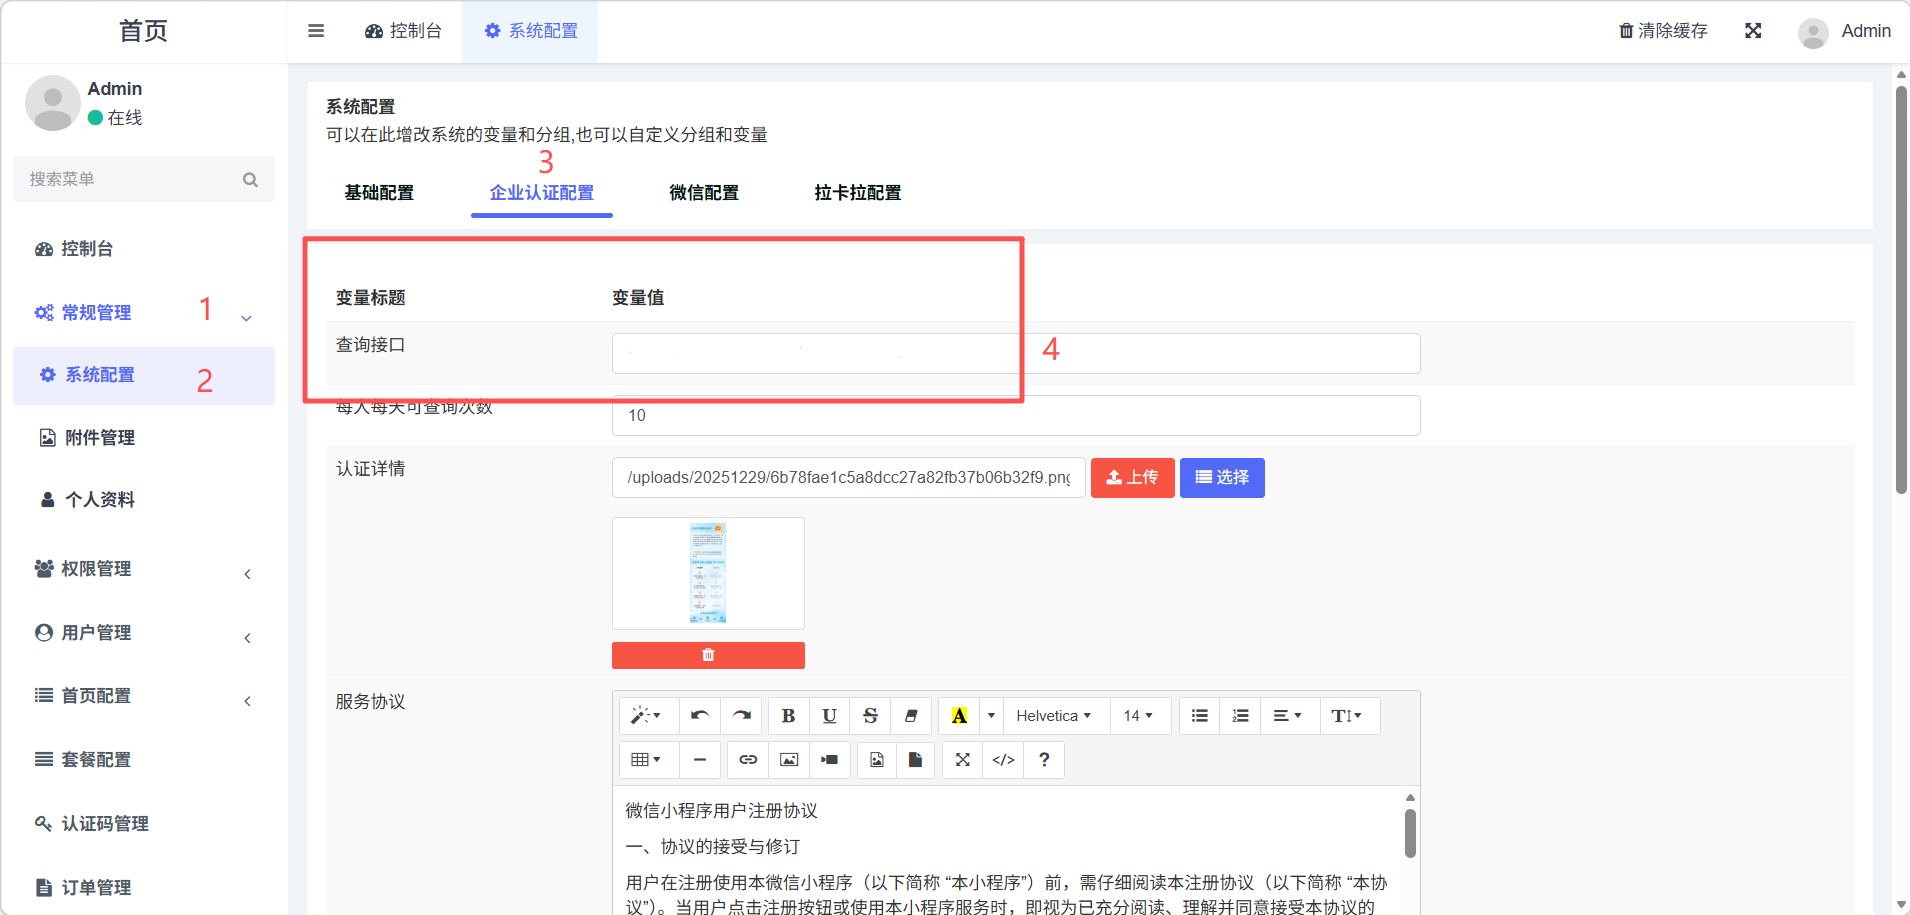Insert a link using the chain icon

[x=748, y=760]
